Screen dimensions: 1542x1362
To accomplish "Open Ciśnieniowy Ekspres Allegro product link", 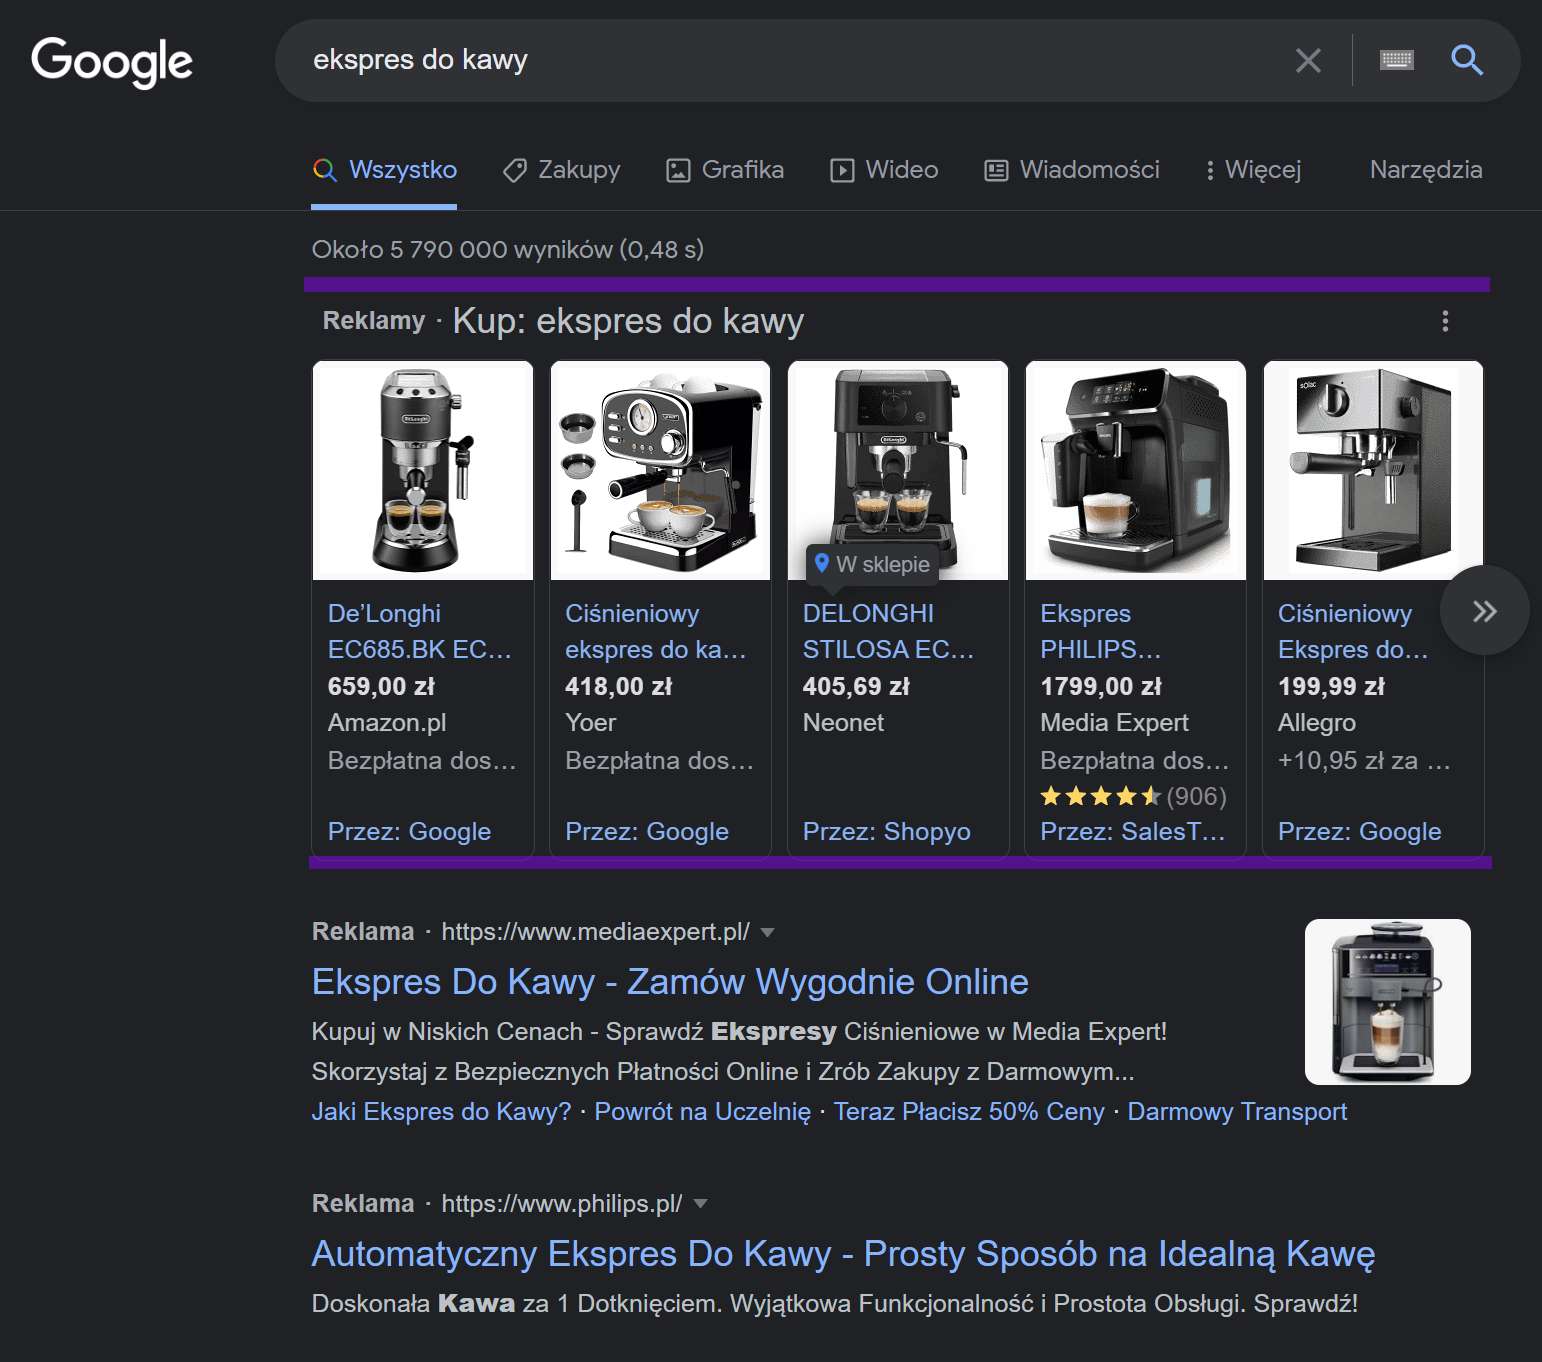I will (x=1353, y=631).
